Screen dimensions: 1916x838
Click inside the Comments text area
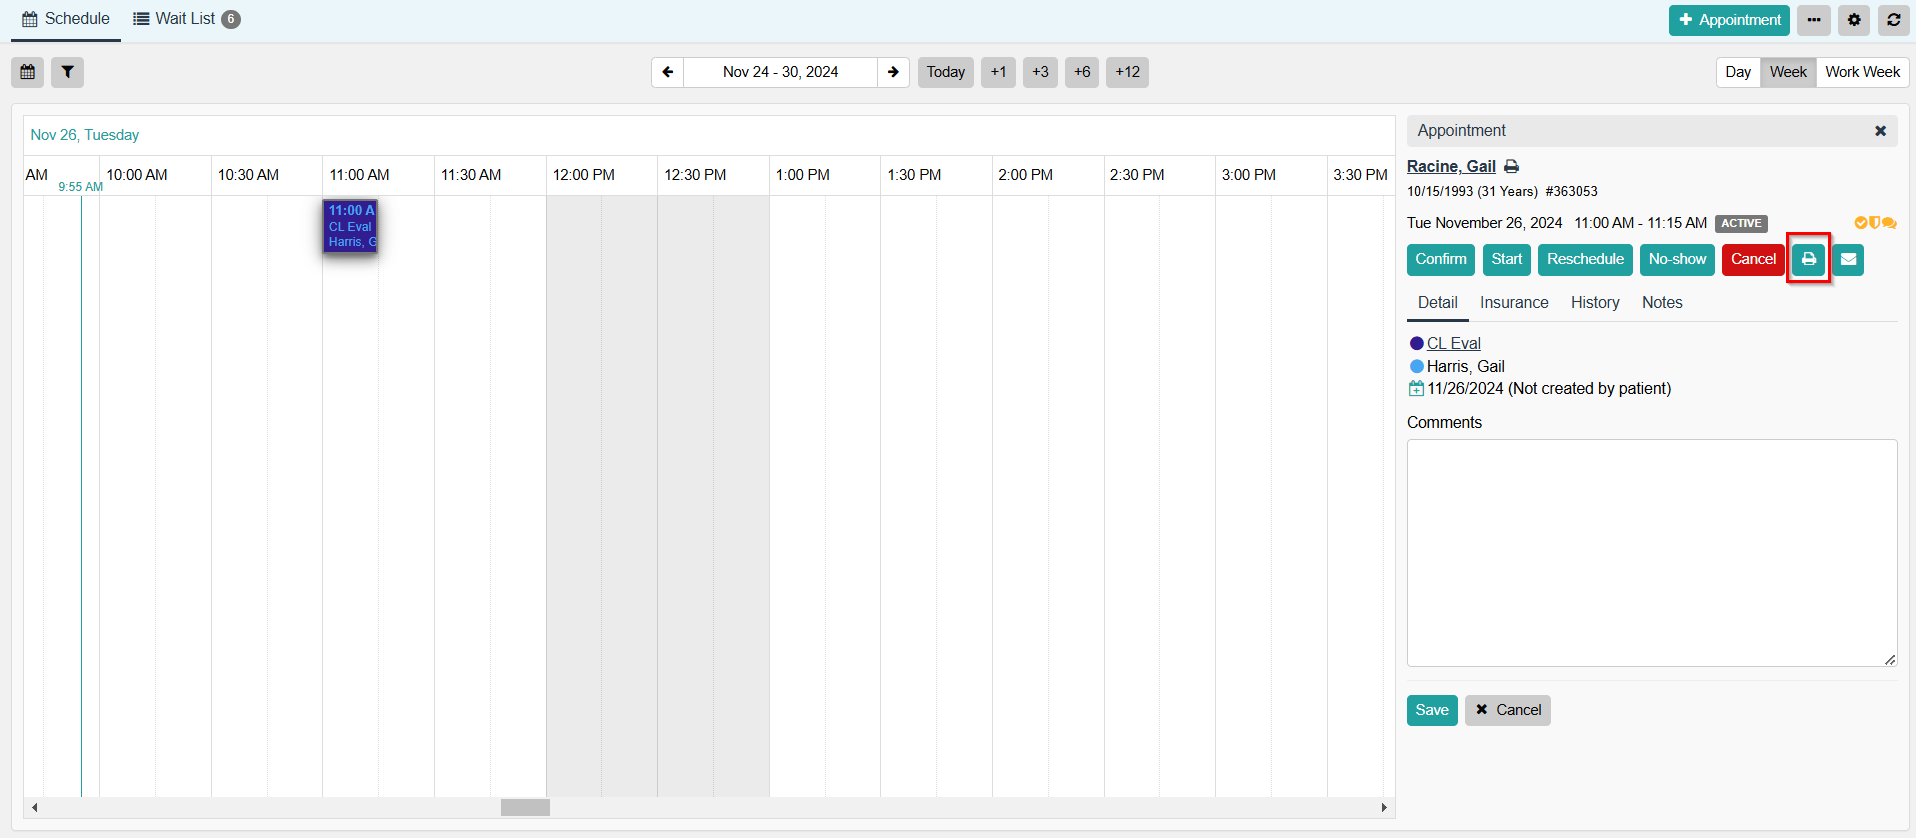[1651, 552]
